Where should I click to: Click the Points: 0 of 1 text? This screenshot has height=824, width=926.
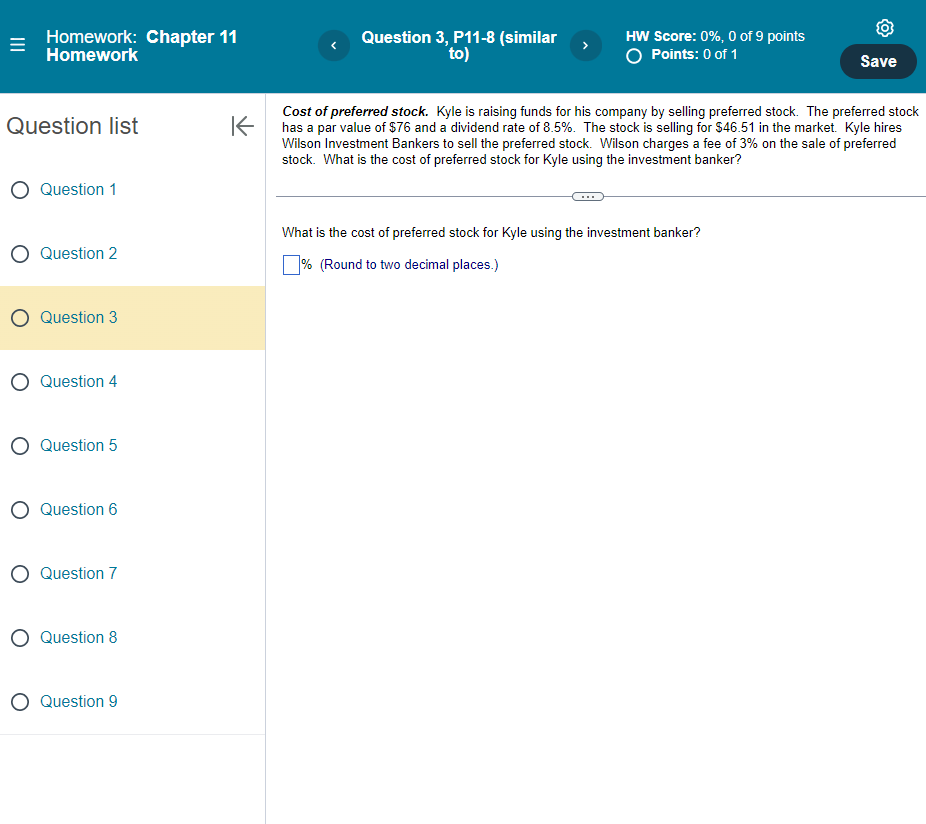click(694, 54)
